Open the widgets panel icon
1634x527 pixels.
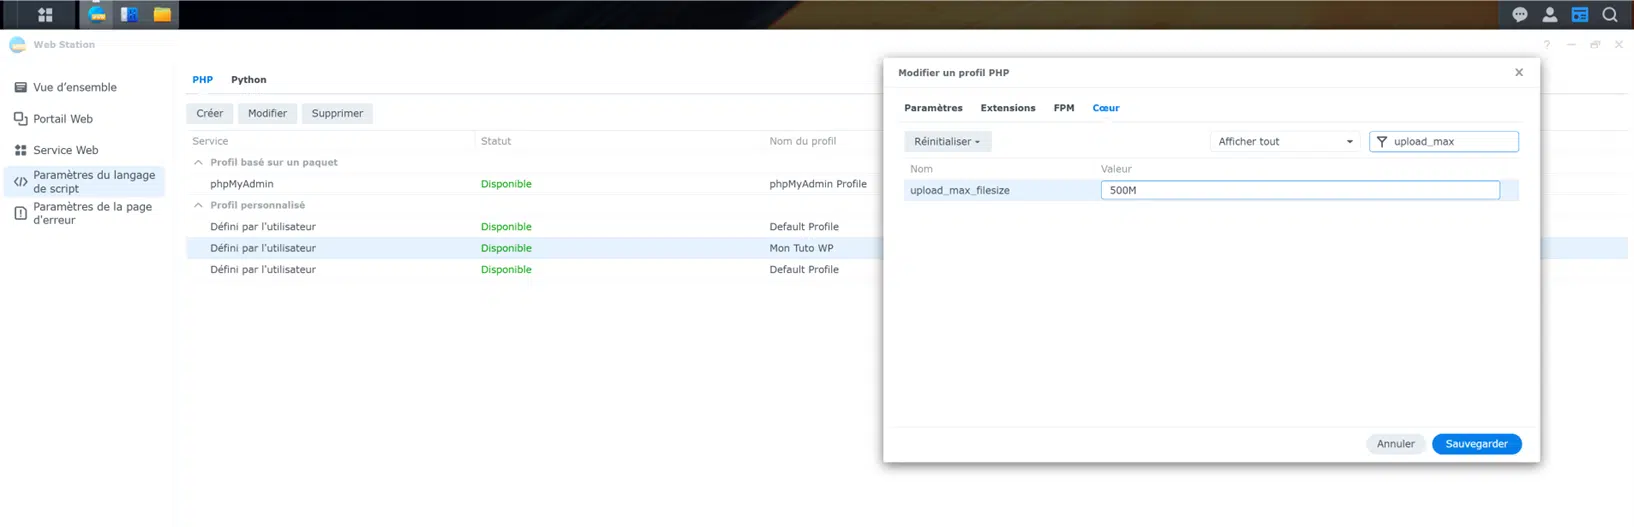point(1579,14)
